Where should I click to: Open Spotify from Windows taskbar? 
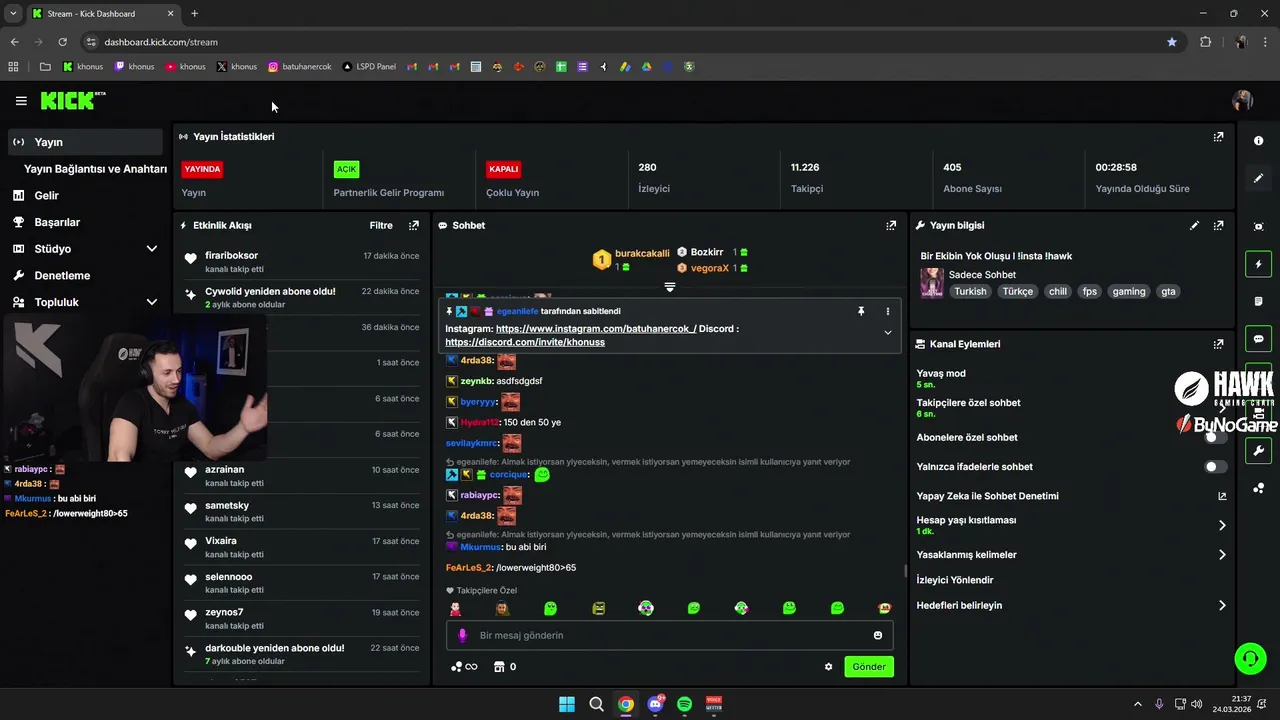coord(684,704)
